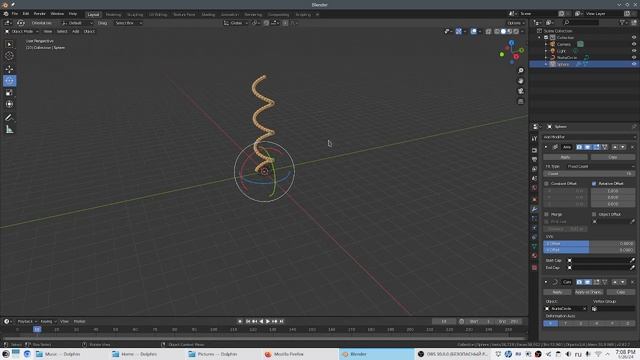The width and height of the screenshot is (640, 360).
Task: Switch to the Layout workspace tab
Action: (x=93, y=14)
